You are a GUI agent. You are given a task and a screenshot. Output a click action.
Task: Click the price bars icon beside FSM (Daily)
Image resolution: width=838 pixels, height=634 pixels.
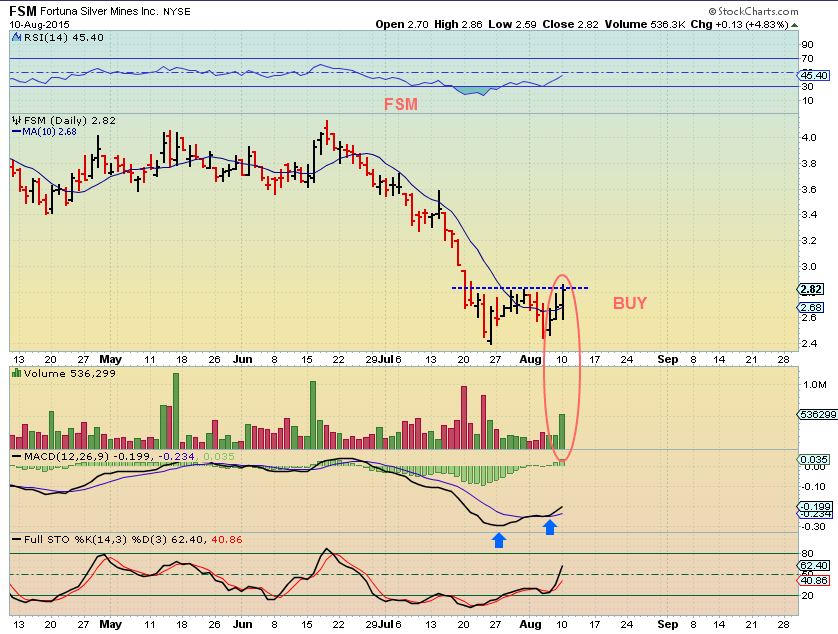click(x=17, y=121)
